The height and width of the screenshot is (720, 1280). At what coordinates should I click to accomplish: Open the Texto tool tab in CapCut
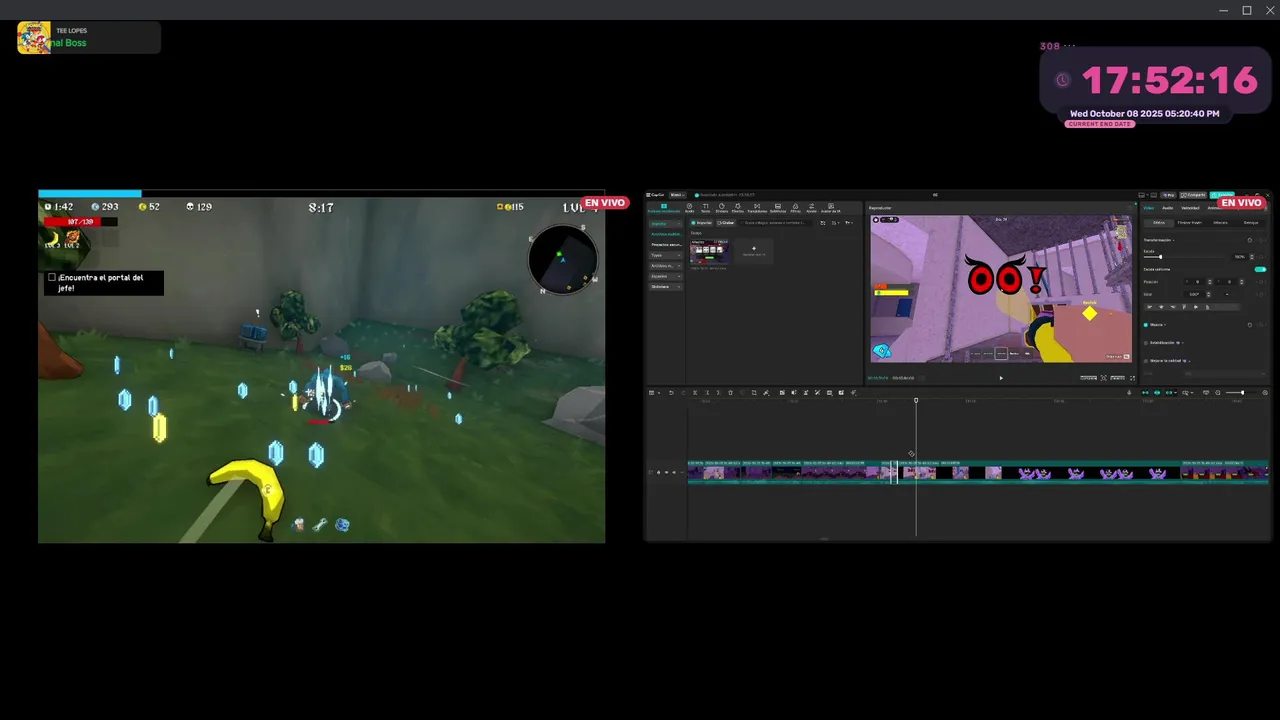click(x=705, y=208)
